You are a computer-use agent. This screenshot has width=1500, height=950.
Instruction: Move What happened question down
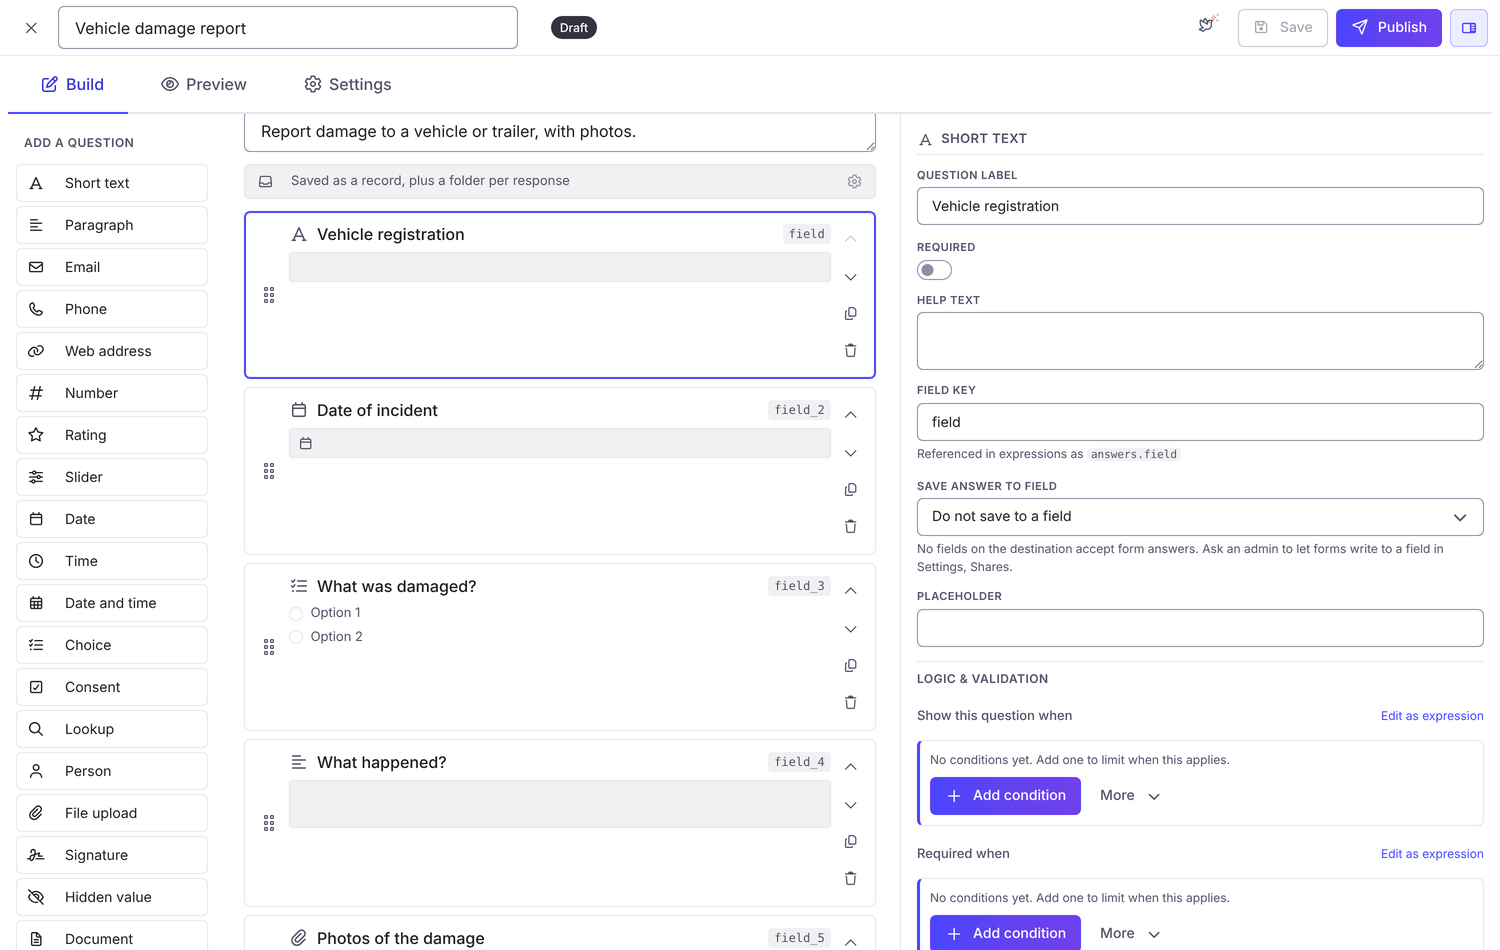[851, 805]
